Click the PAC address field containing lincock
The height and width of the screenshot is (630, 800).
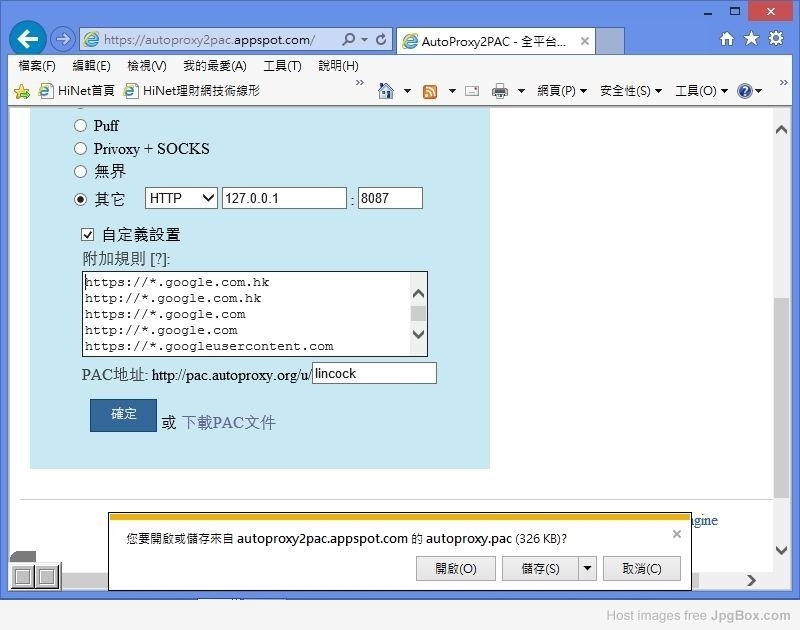point(374,374)
